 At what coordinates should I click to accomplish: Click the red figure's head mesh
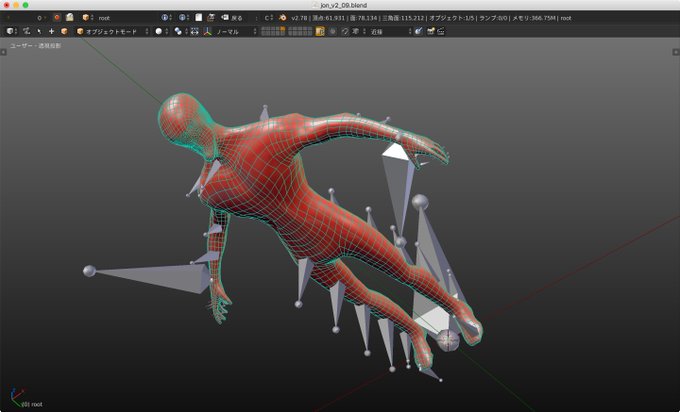coord(184,121)
